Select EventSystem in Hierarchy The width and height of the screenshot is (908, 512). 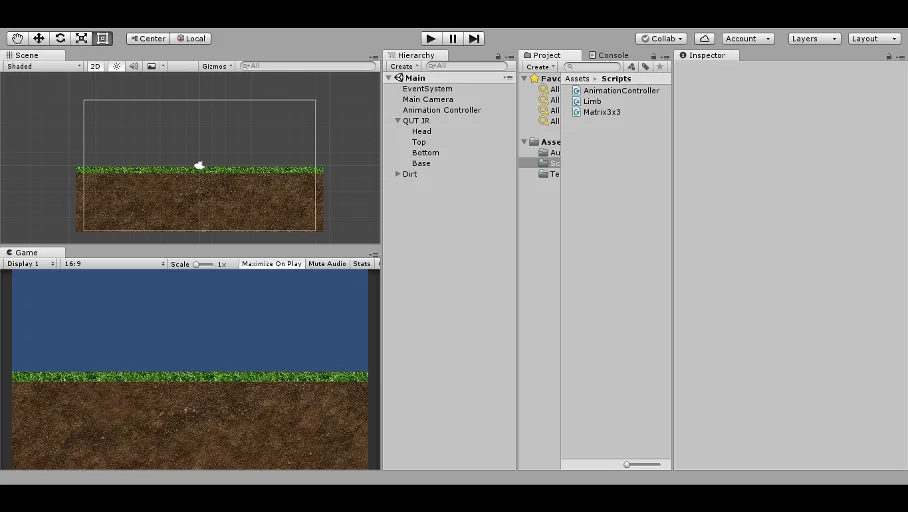tap(427, 89)
